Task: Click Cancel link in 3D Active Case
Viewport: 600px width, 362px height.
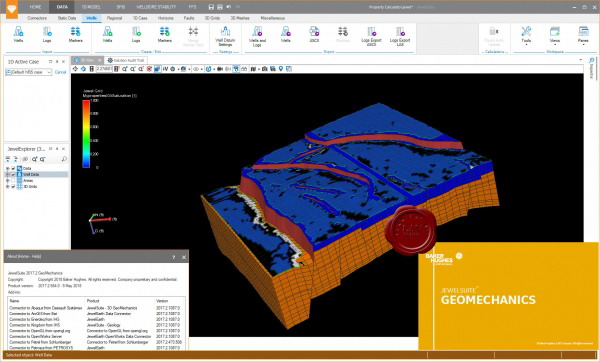Action: [x=60, y=72]
